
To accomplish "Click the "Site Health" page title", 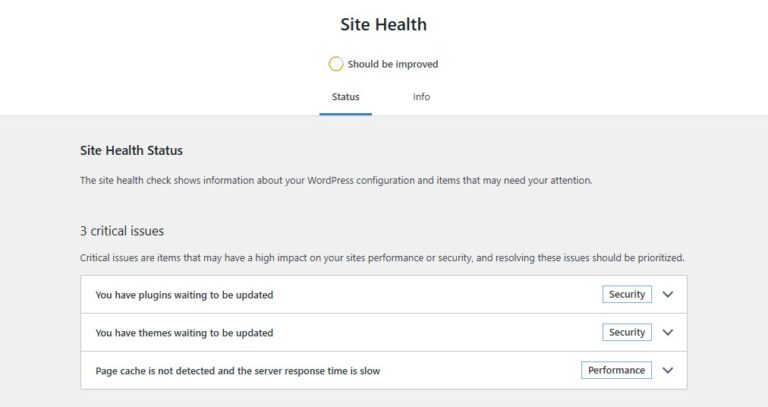I will (384, 24).
